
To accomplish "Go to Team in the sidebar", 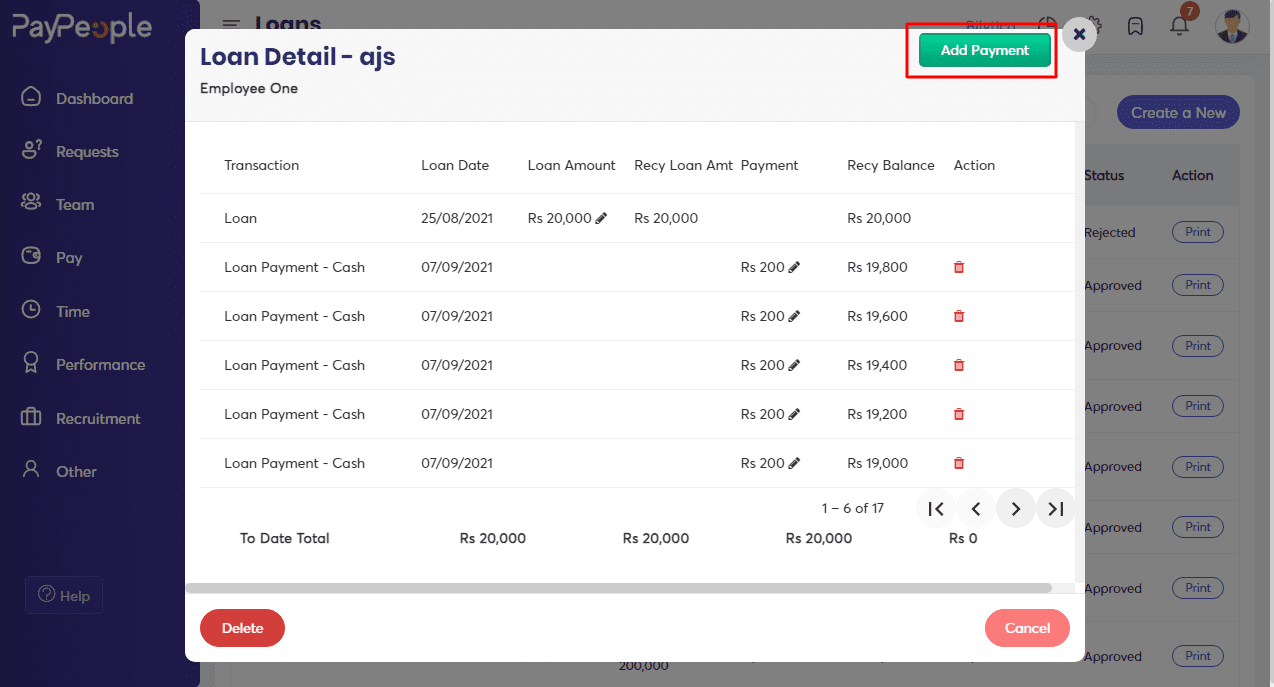I will [x=75, y=204].
